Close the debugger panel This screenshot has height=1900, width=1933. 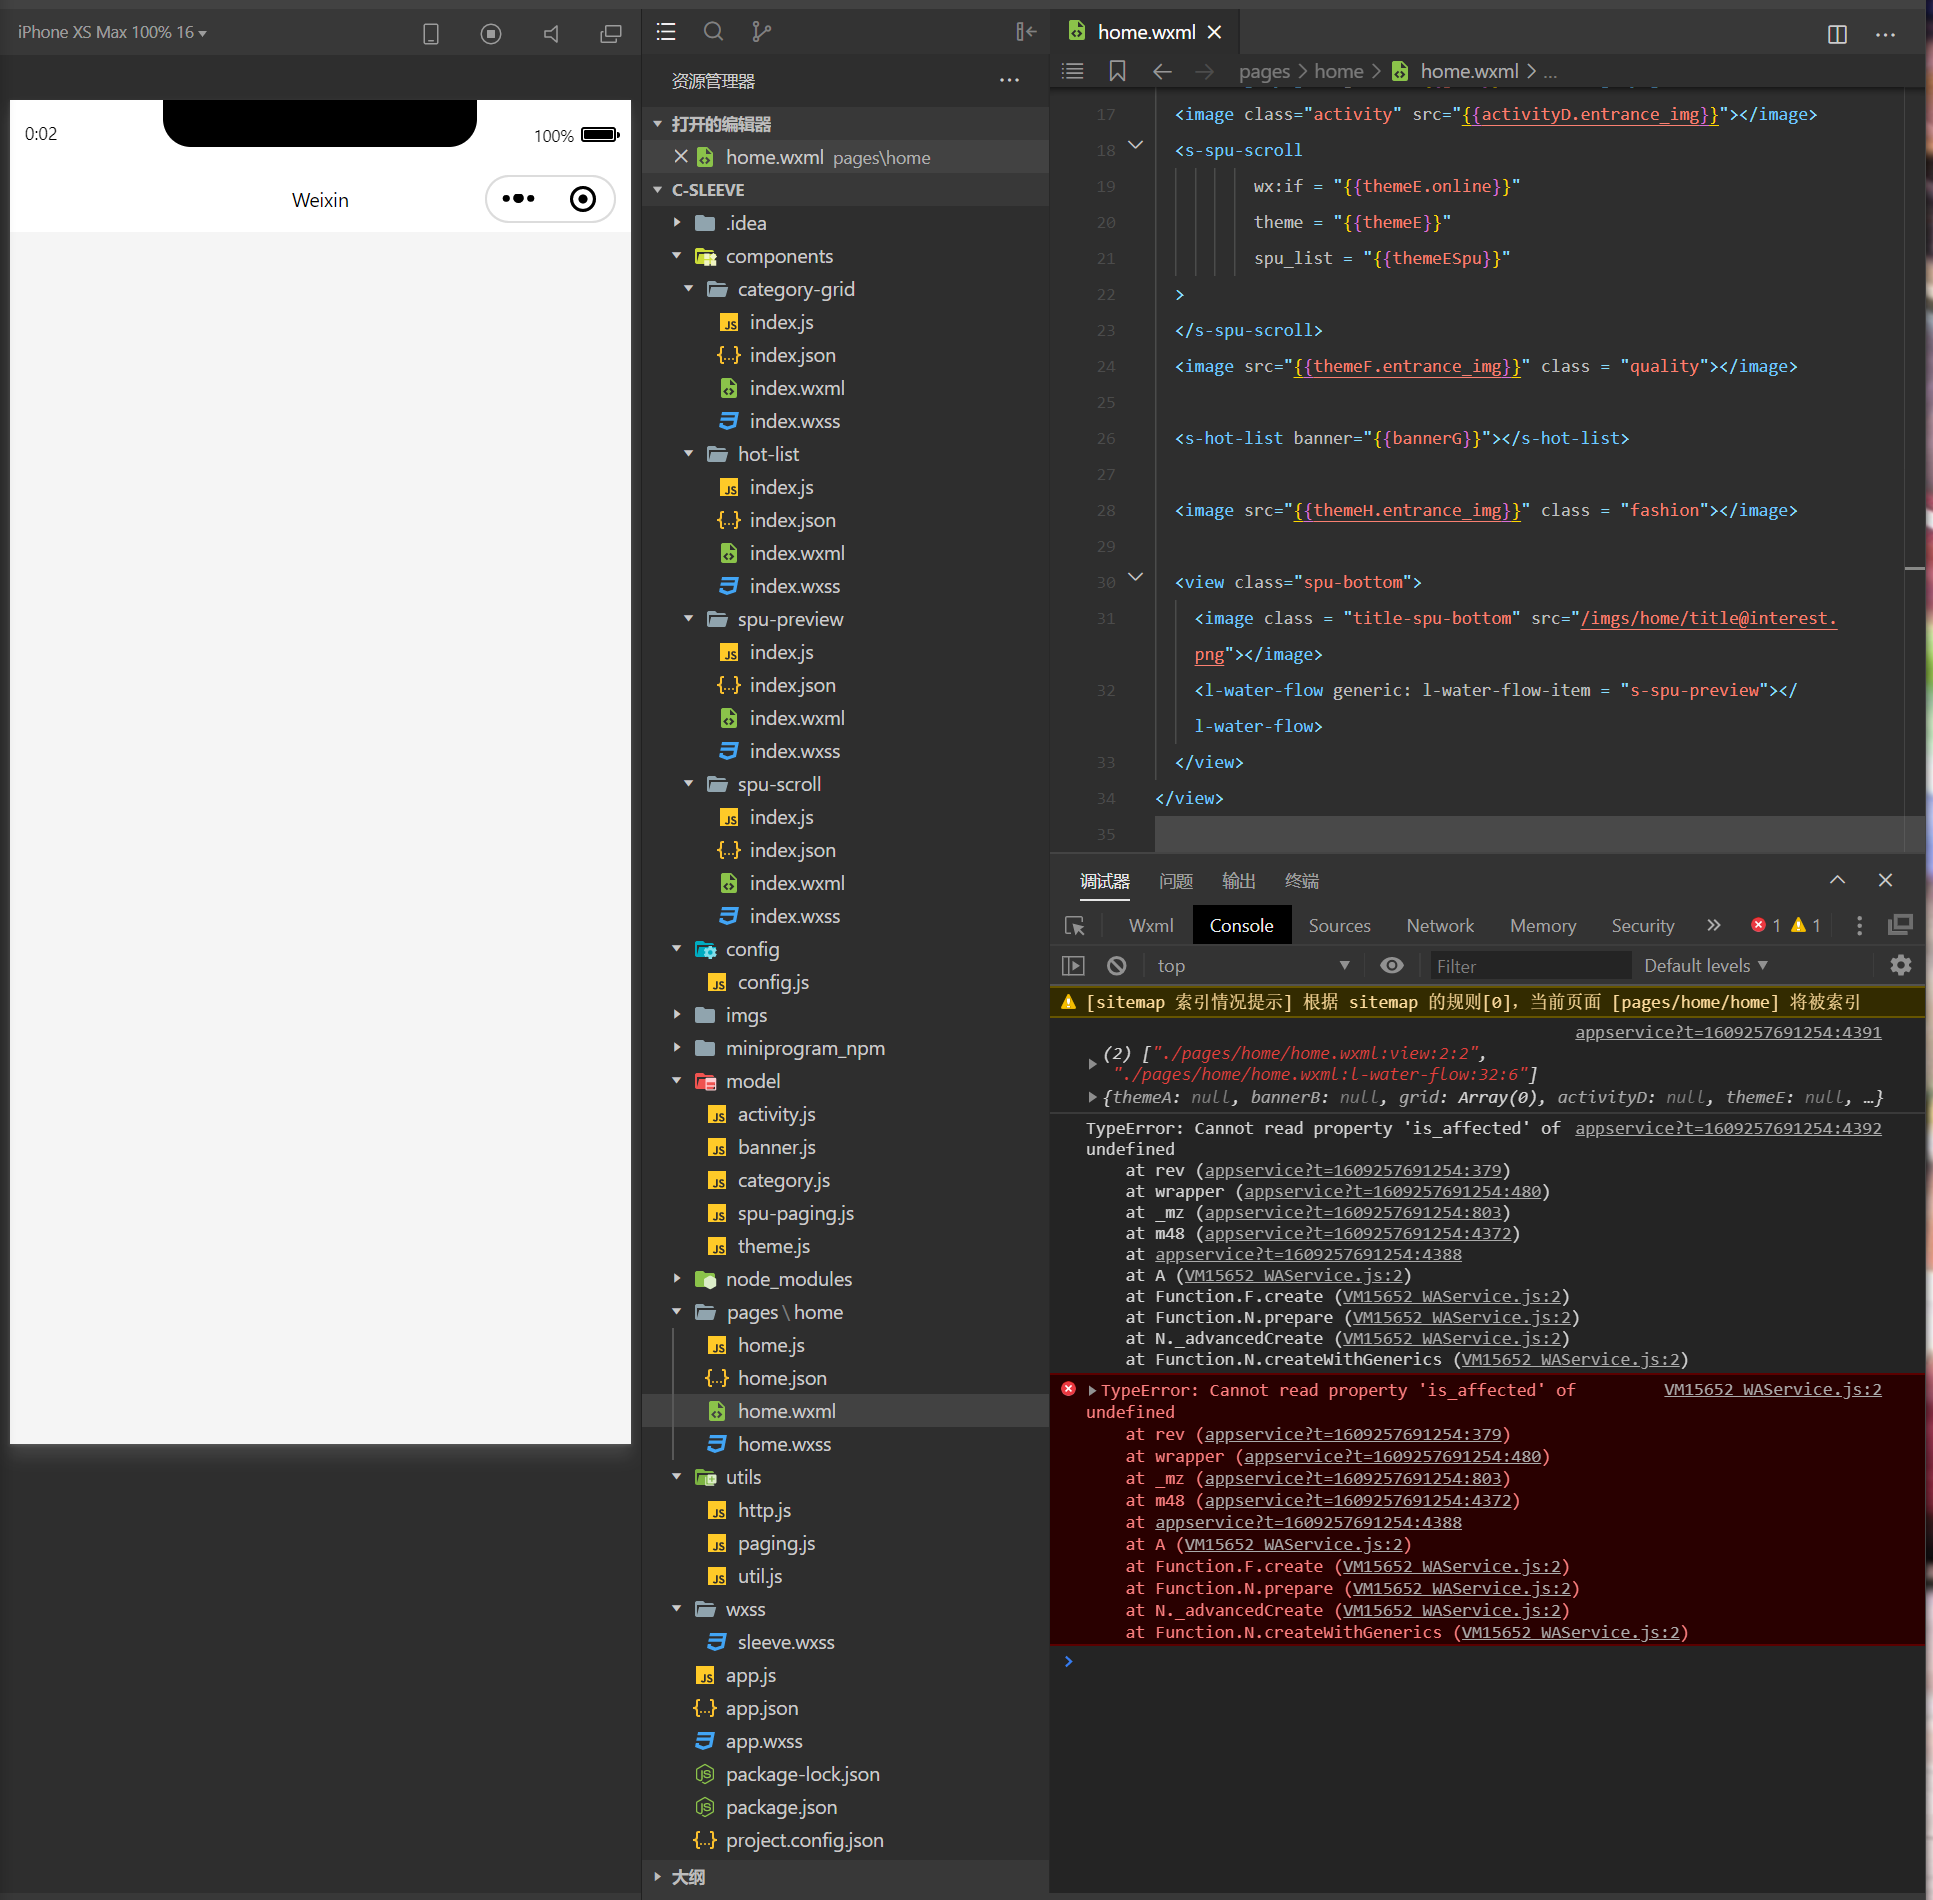tap(1885, 880)
